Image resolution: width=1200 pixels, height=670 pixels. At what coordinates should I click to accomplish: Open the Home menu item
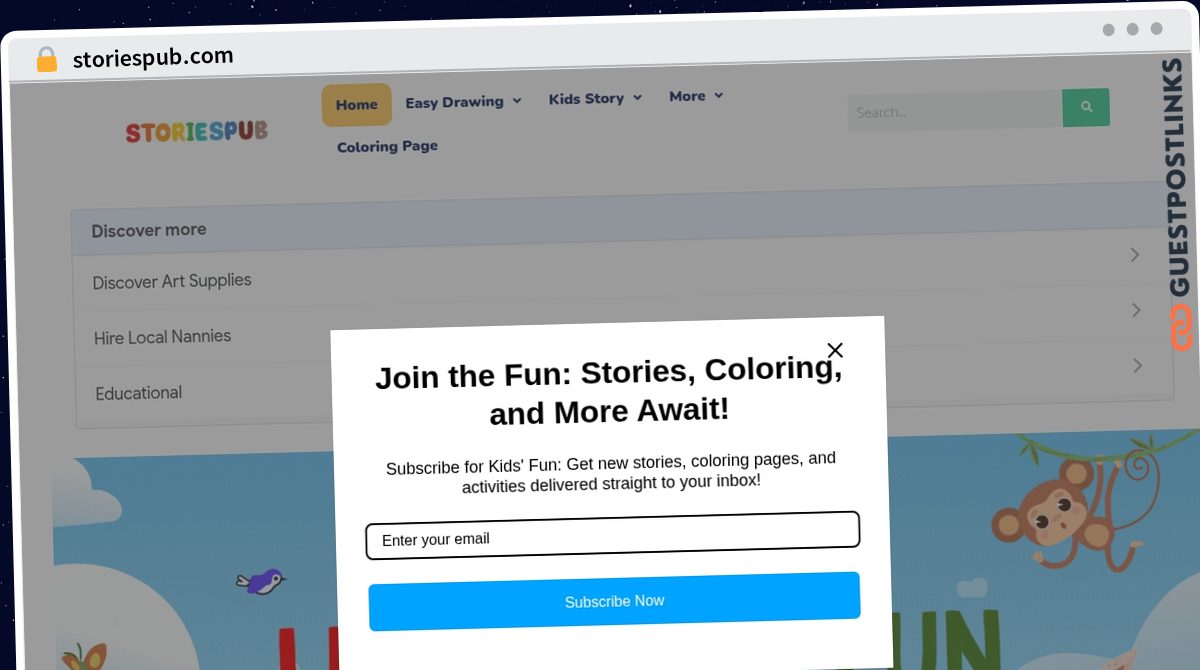point(356,105)
